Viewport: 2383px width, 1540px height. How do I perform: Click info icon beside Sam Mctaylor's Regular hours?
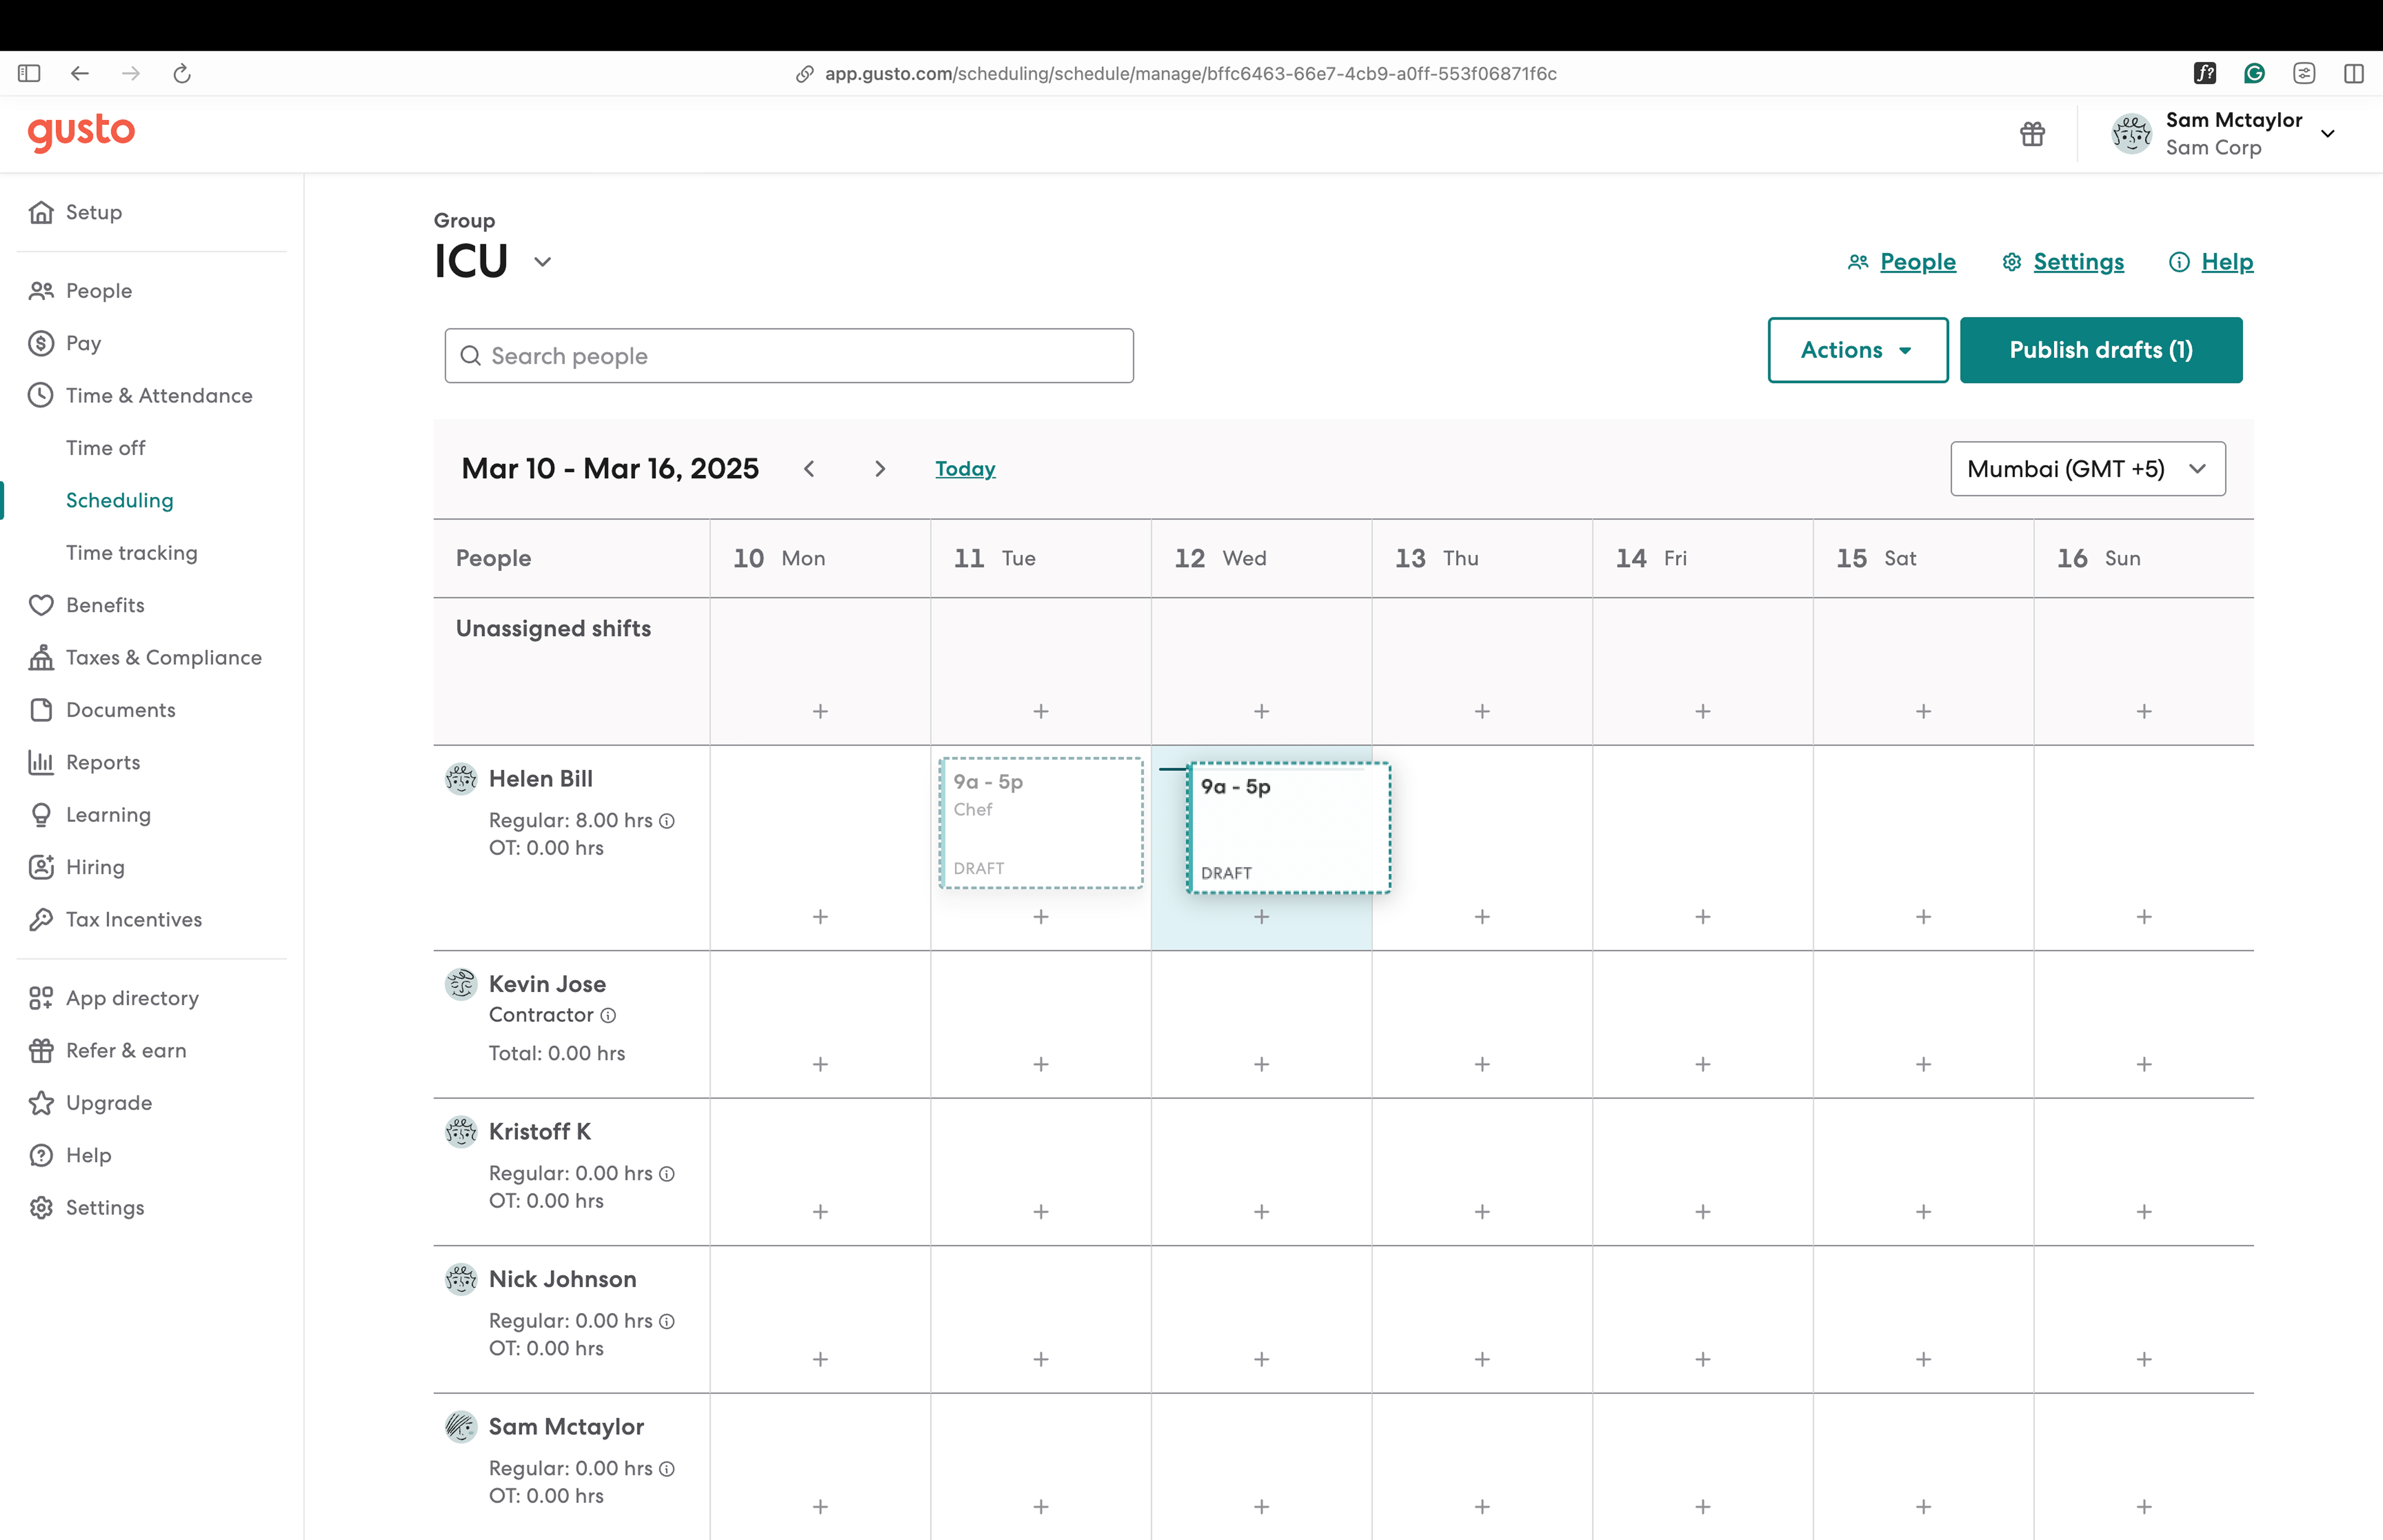(667, 1469)
